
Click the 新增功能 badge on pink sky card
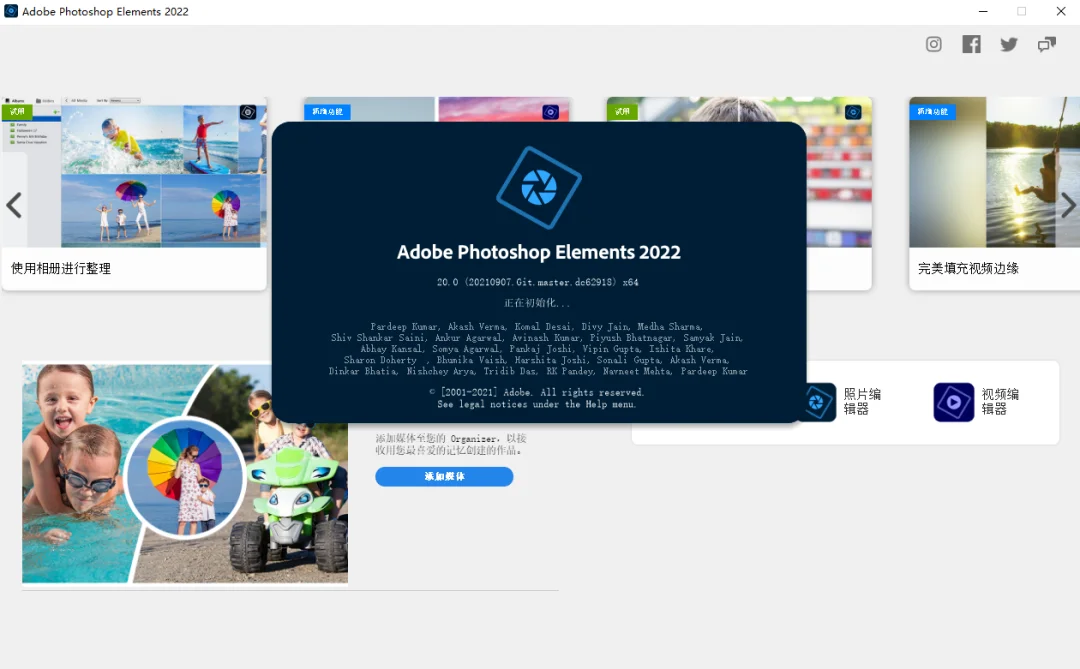[328, 112]
